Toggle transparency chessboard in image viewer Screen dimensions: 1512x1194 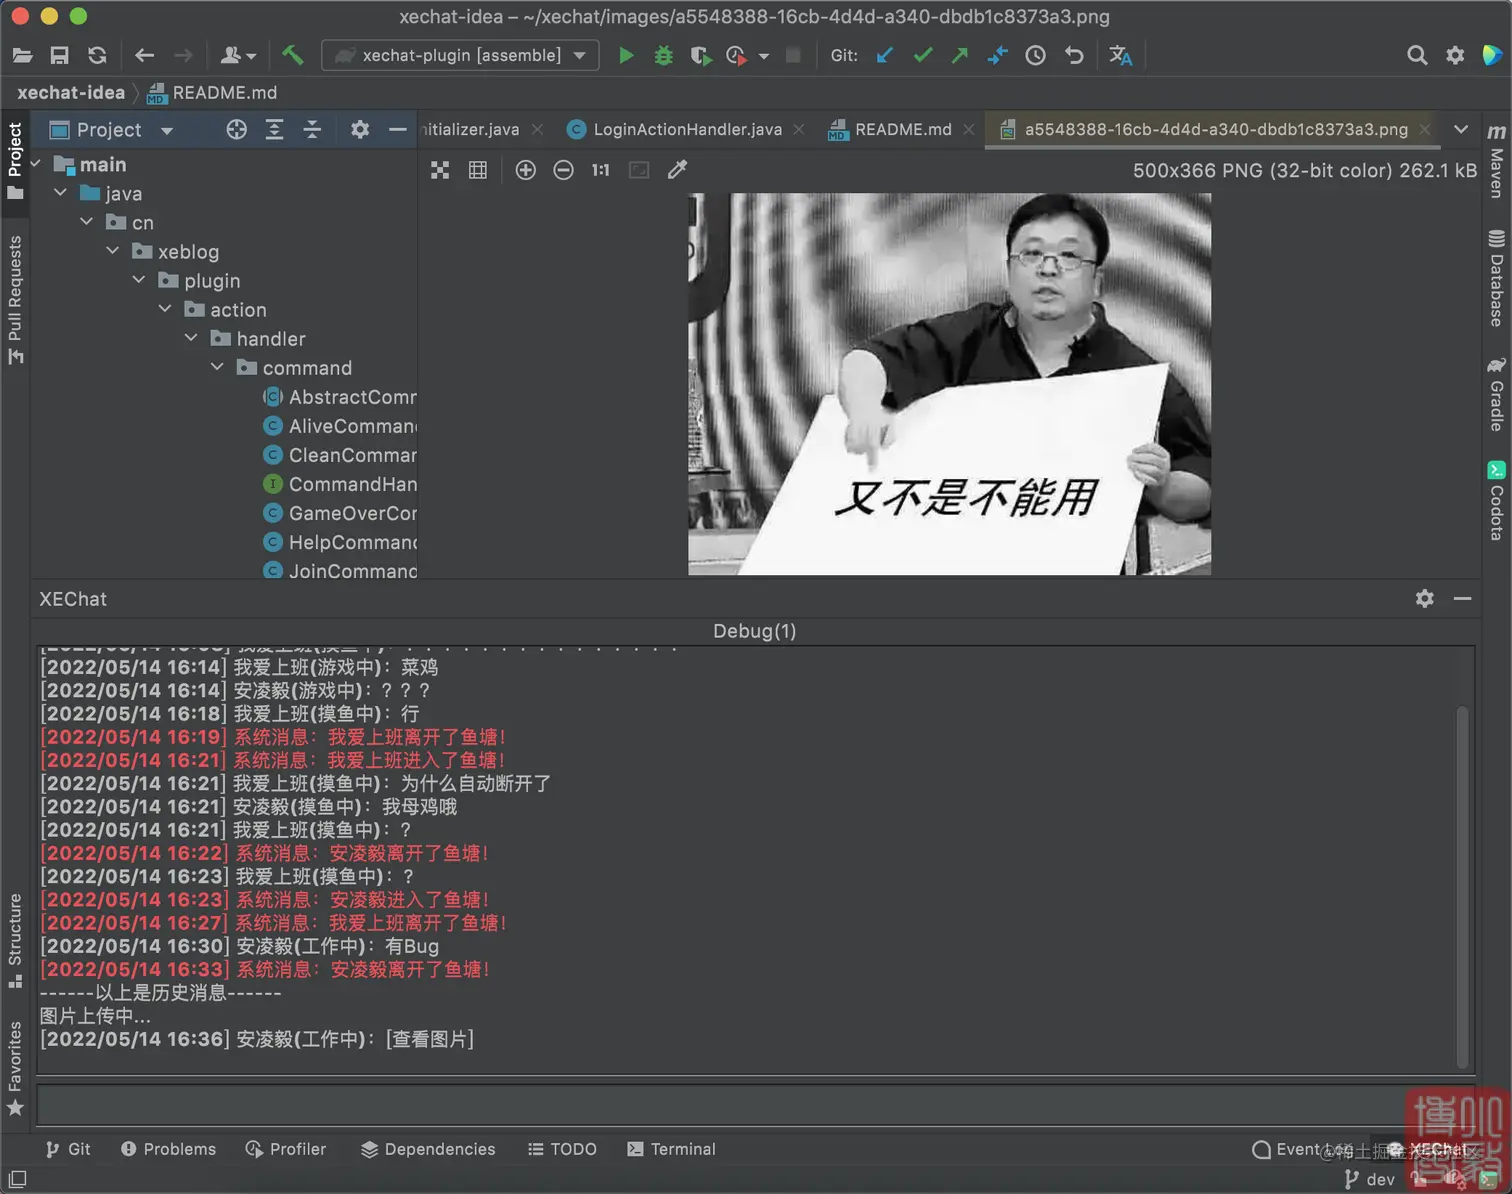440,170
